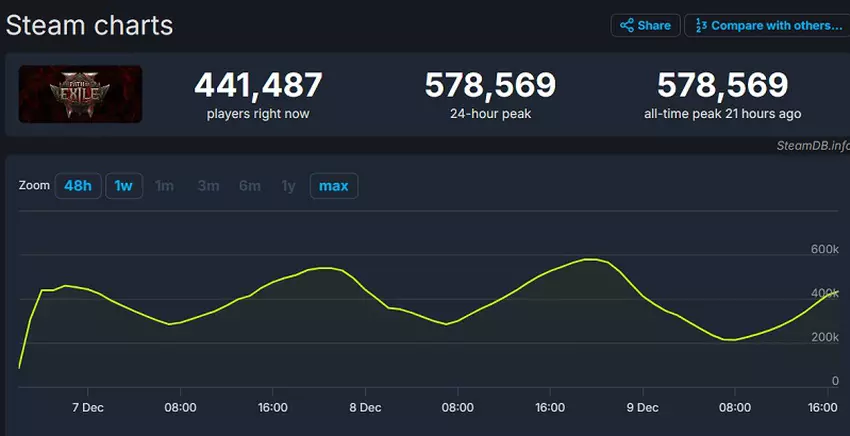Viewport: 850px width, 436px height.
Task: Select the 48h zoom range
Action: (x=78, y=186)
